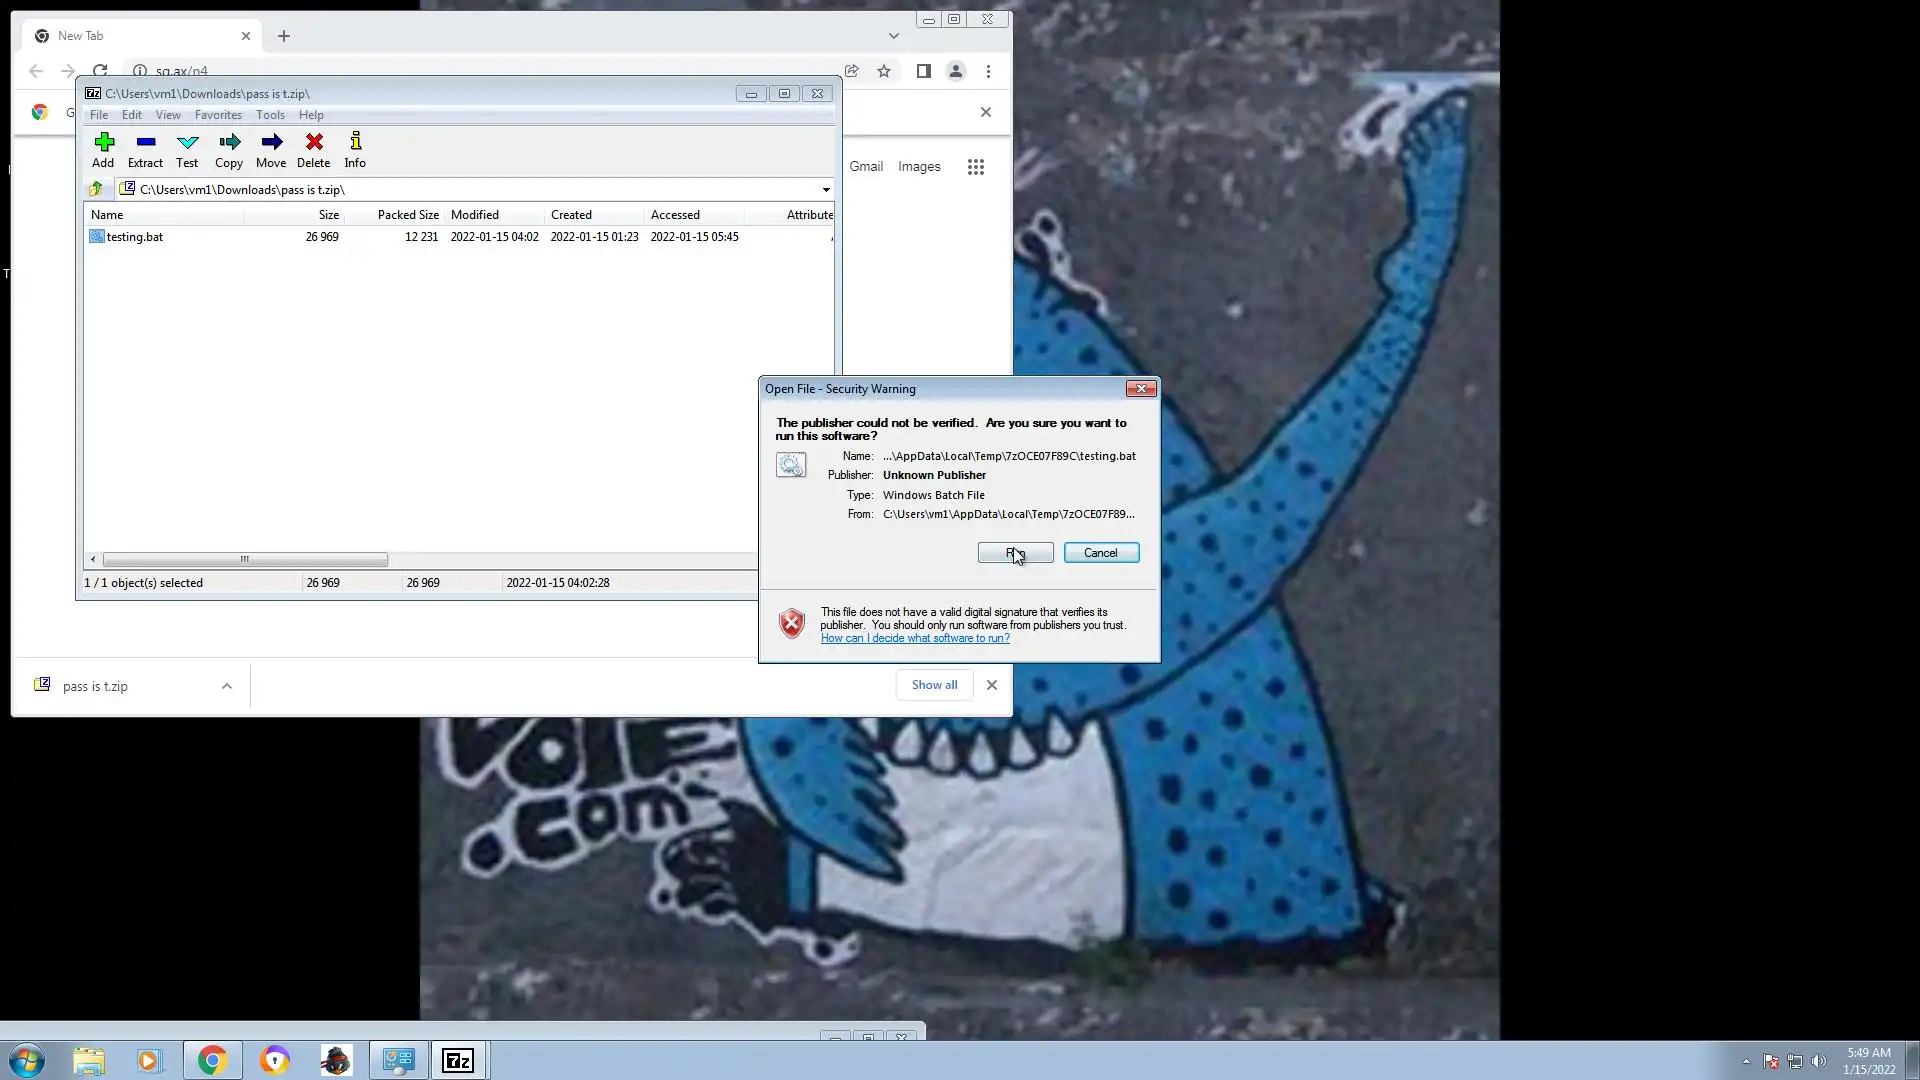Click the Show all downloads button
This screenshot has height=1080, width=1920.
coord(934,685)
